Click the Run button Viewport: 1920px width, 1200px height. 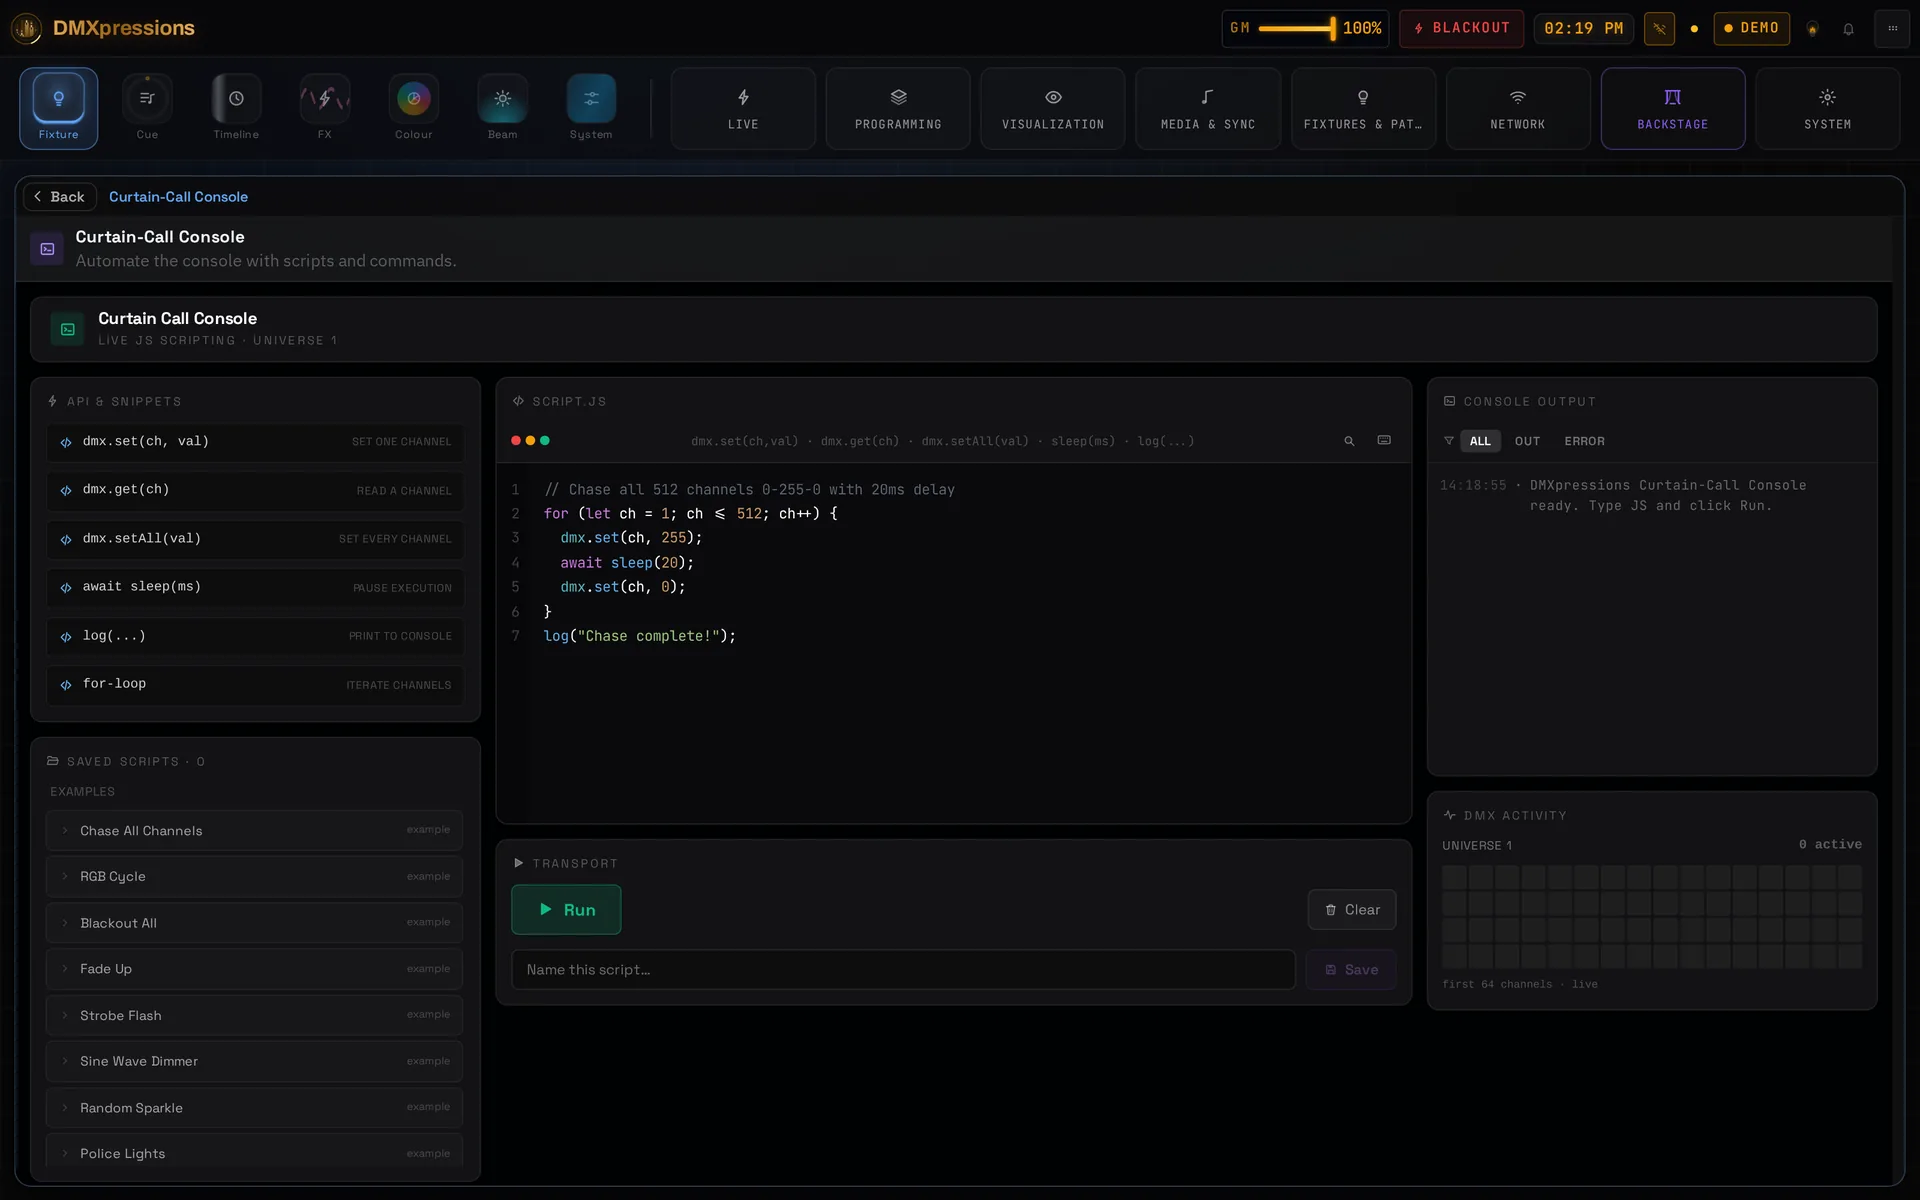566,910
